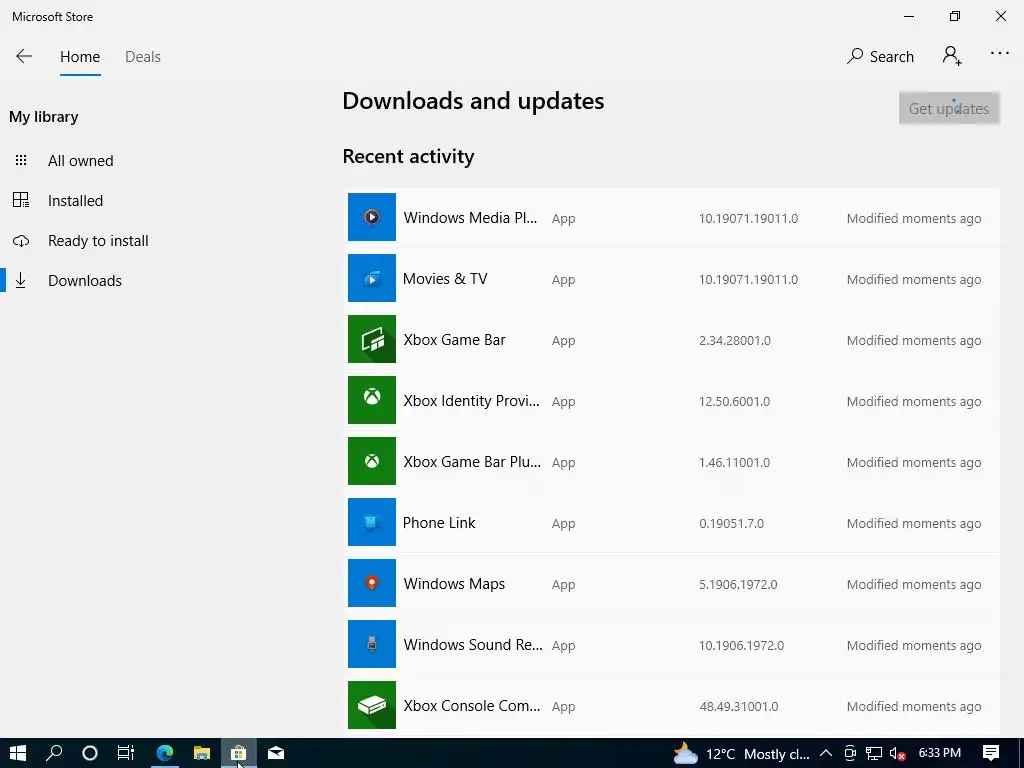Open Task View on the taskbar
Image resolution: width=1024 pixels, height=768 pixels.
(x=125, y=753)
